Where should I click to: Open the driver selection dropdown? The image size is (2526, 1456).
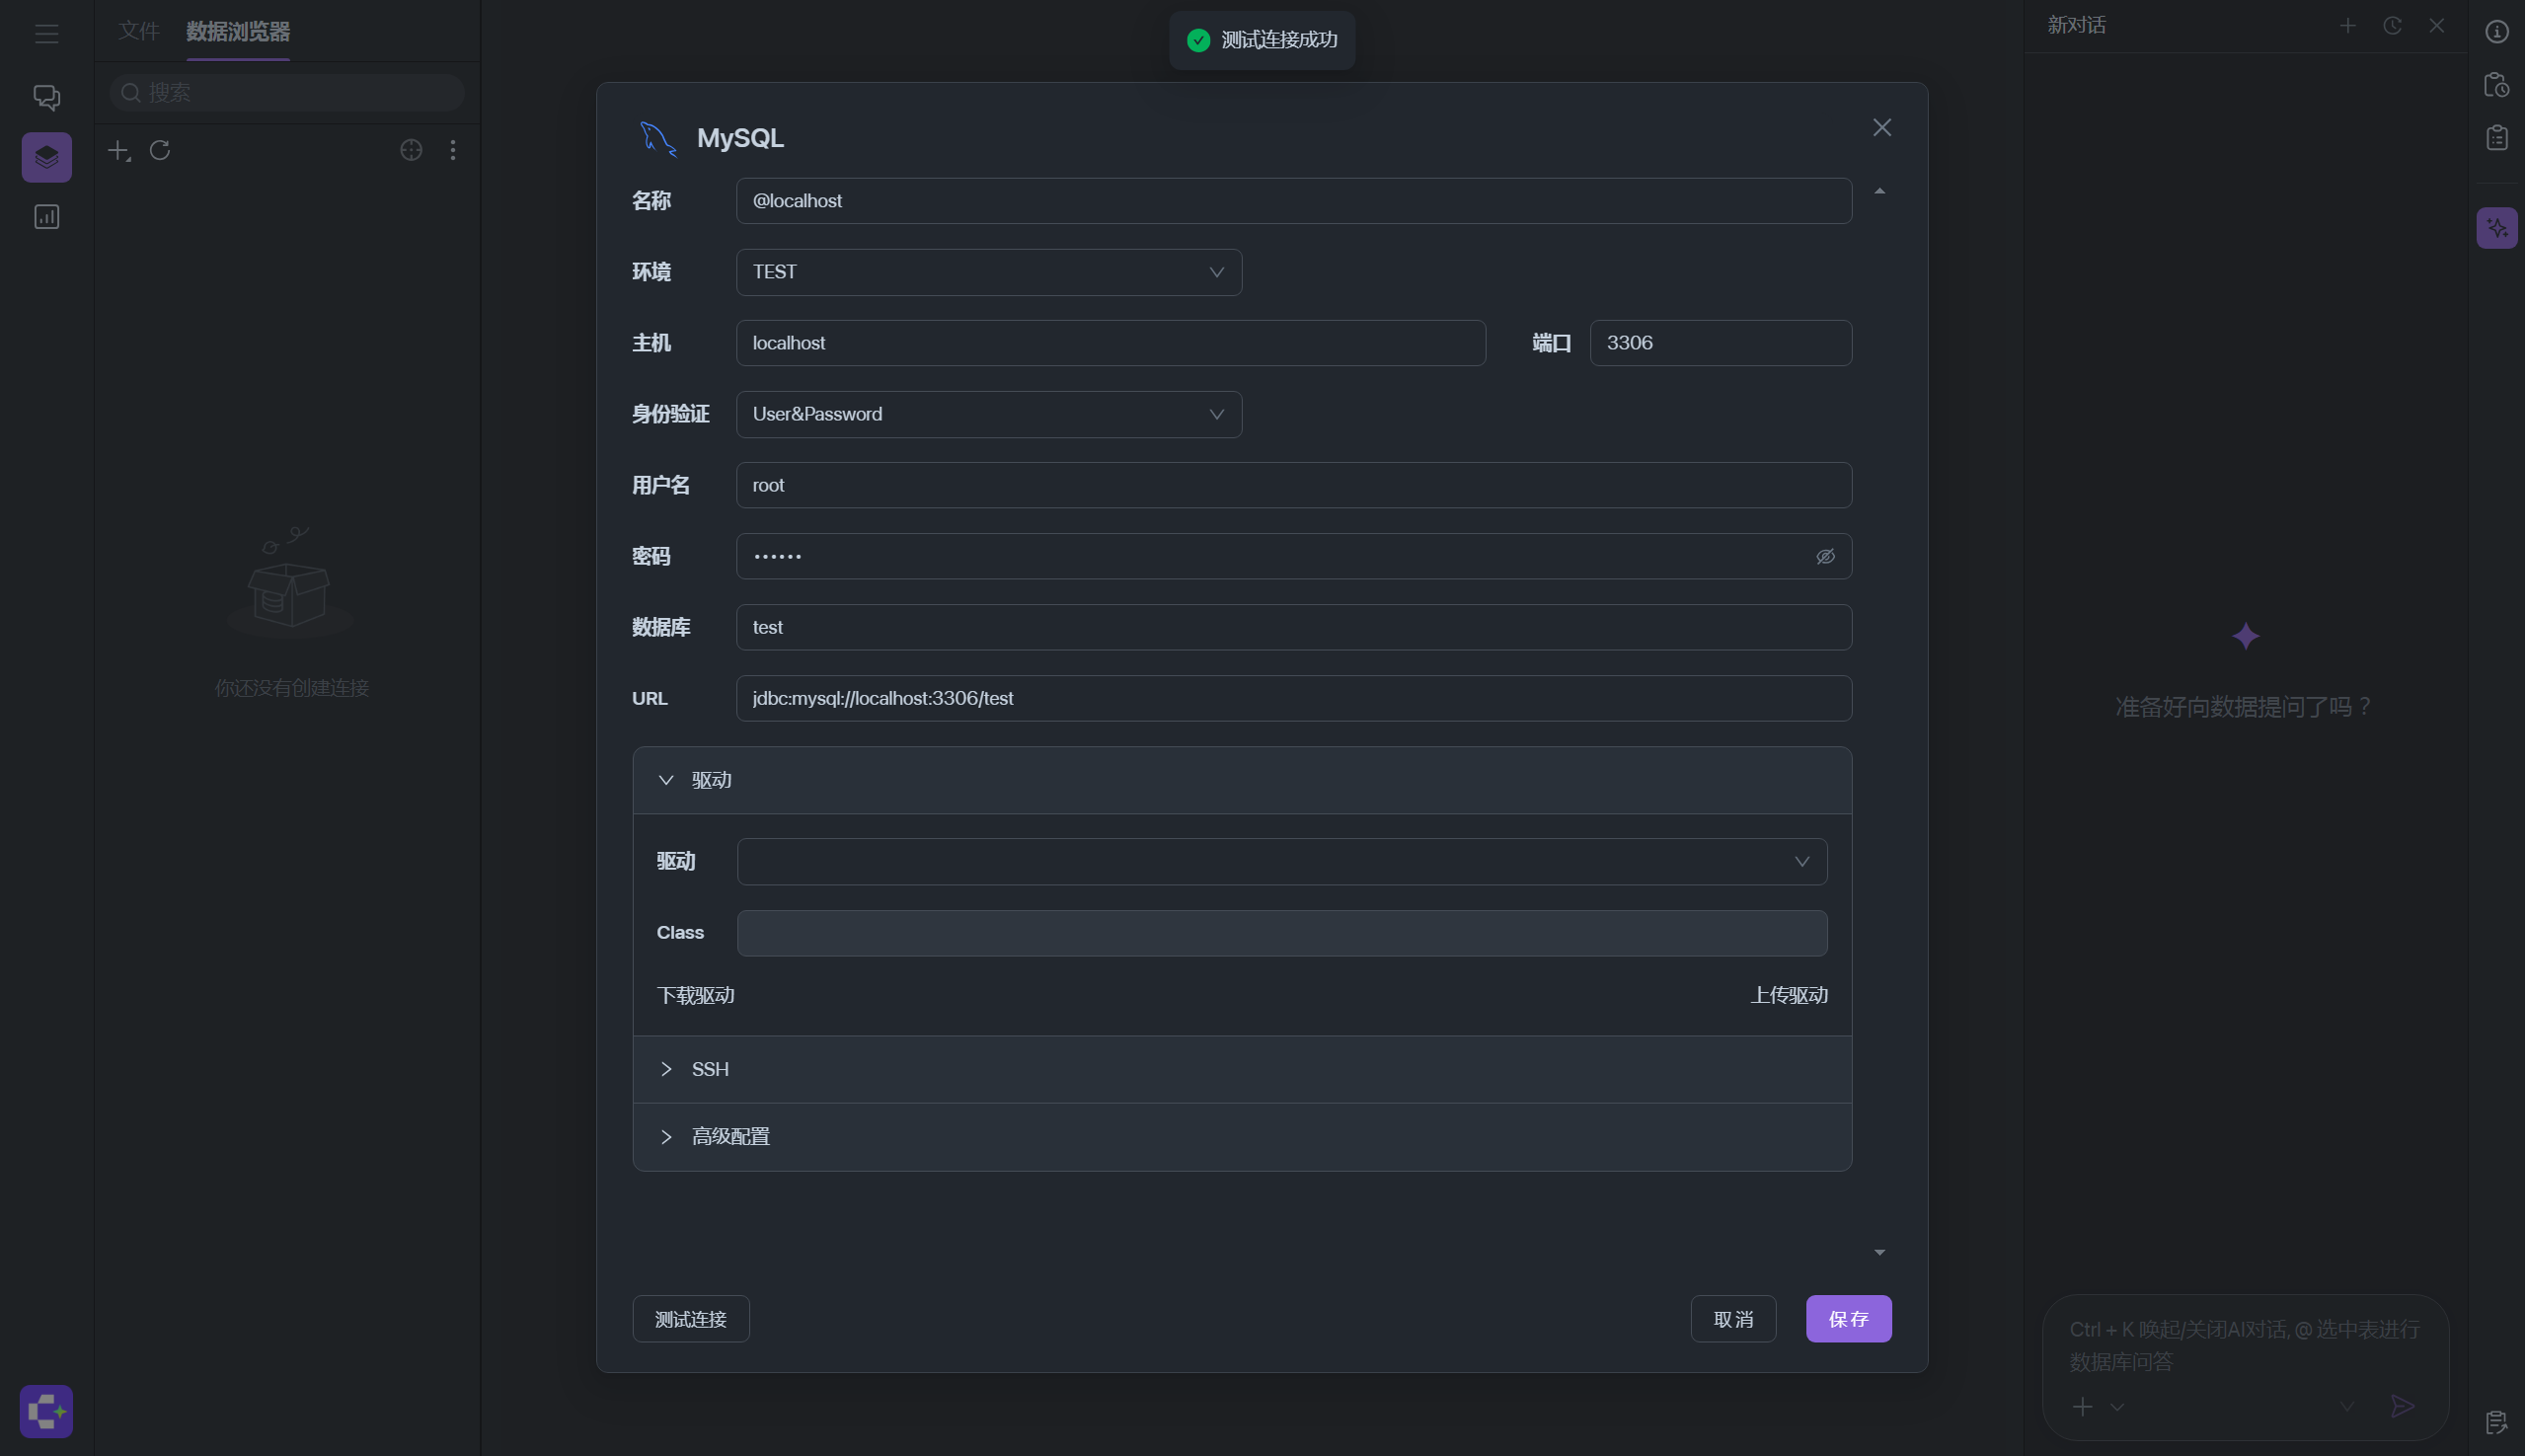(x=1282, y=861)
